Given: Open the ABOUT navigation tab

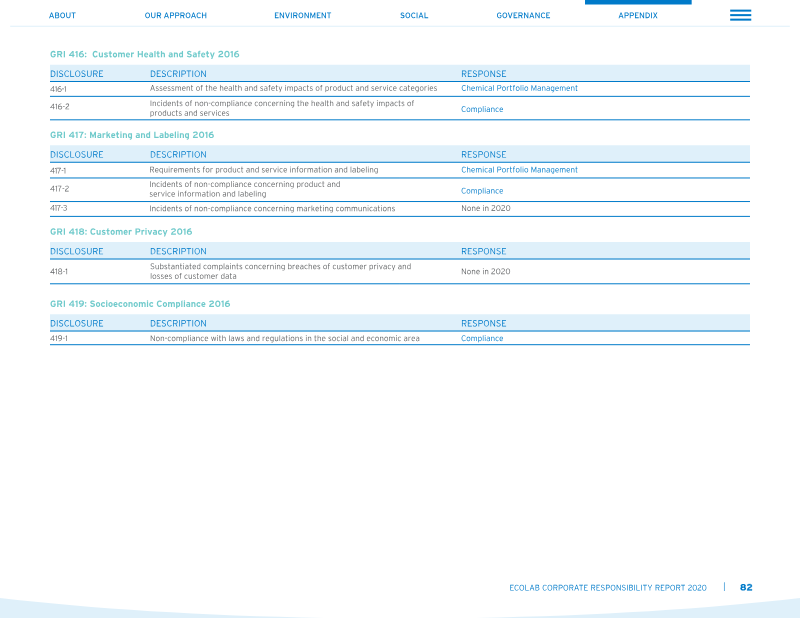Looking at the screenshot, I should (62, 15).
